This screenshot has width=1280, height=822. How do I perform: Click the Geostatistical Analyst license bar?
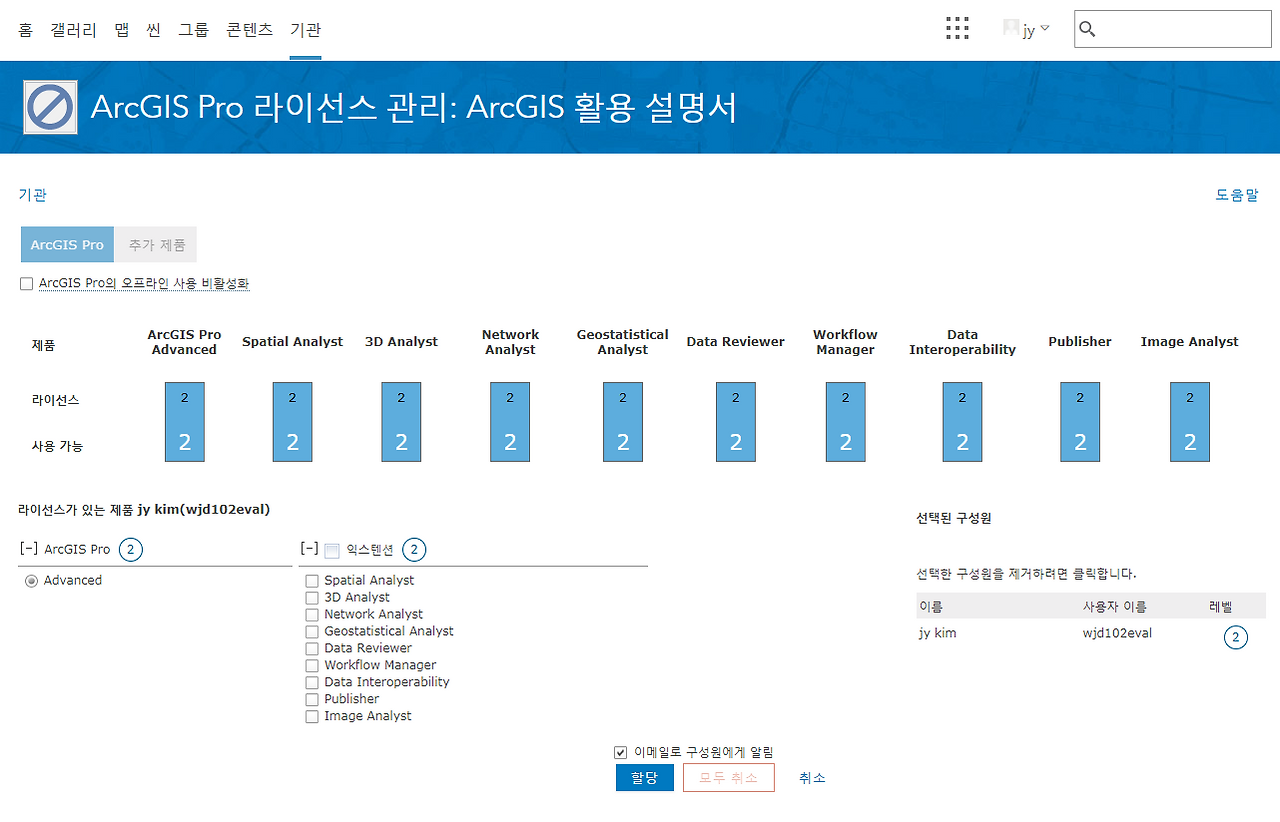point(623,422)
